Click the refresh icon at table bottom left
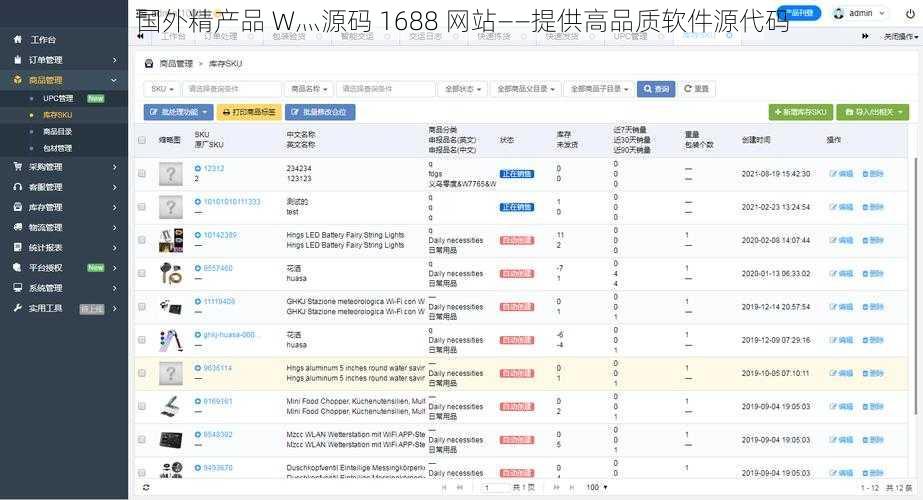 pos(146,488)
